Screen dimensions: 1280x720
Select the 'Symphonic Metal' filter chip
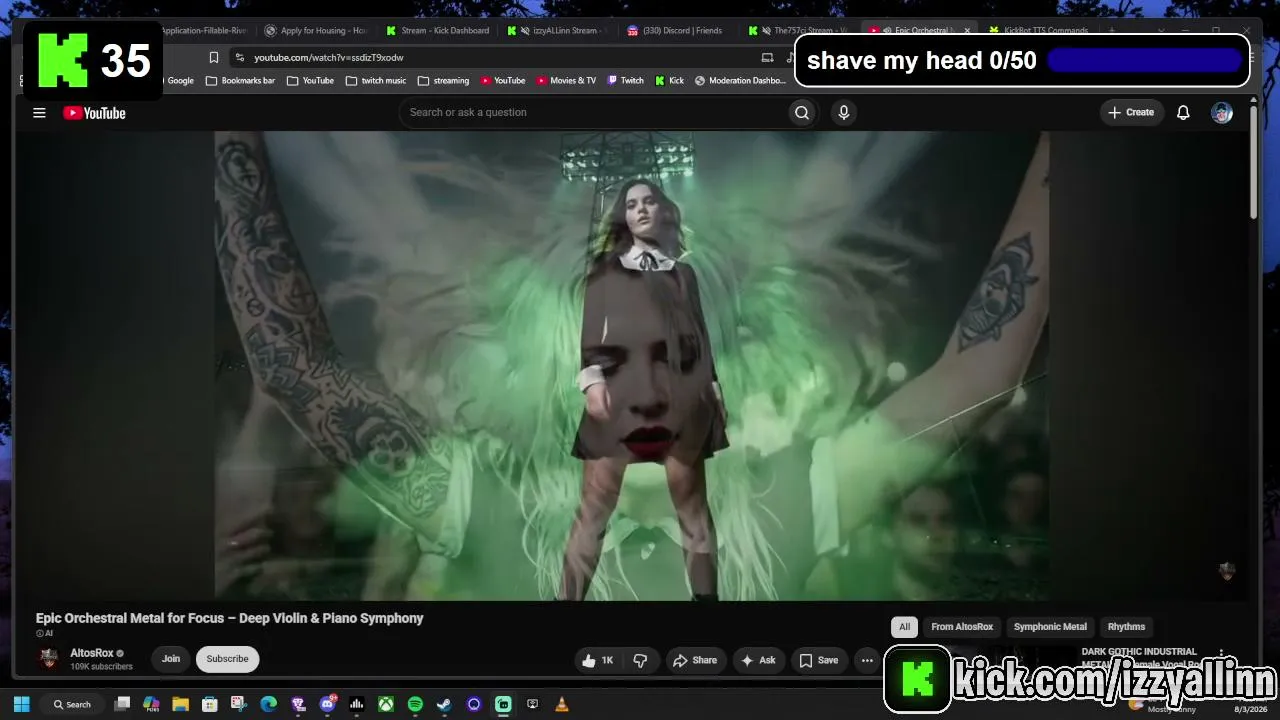(x=1050, y=627)
